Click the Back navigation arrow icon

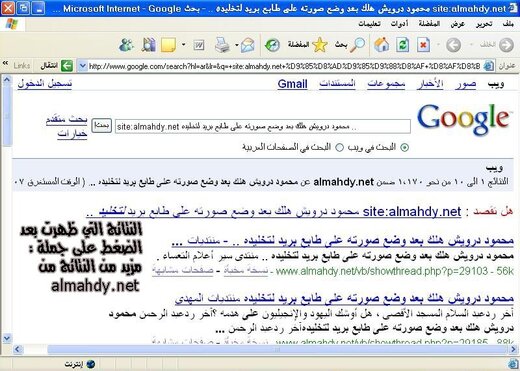point(506,45)
